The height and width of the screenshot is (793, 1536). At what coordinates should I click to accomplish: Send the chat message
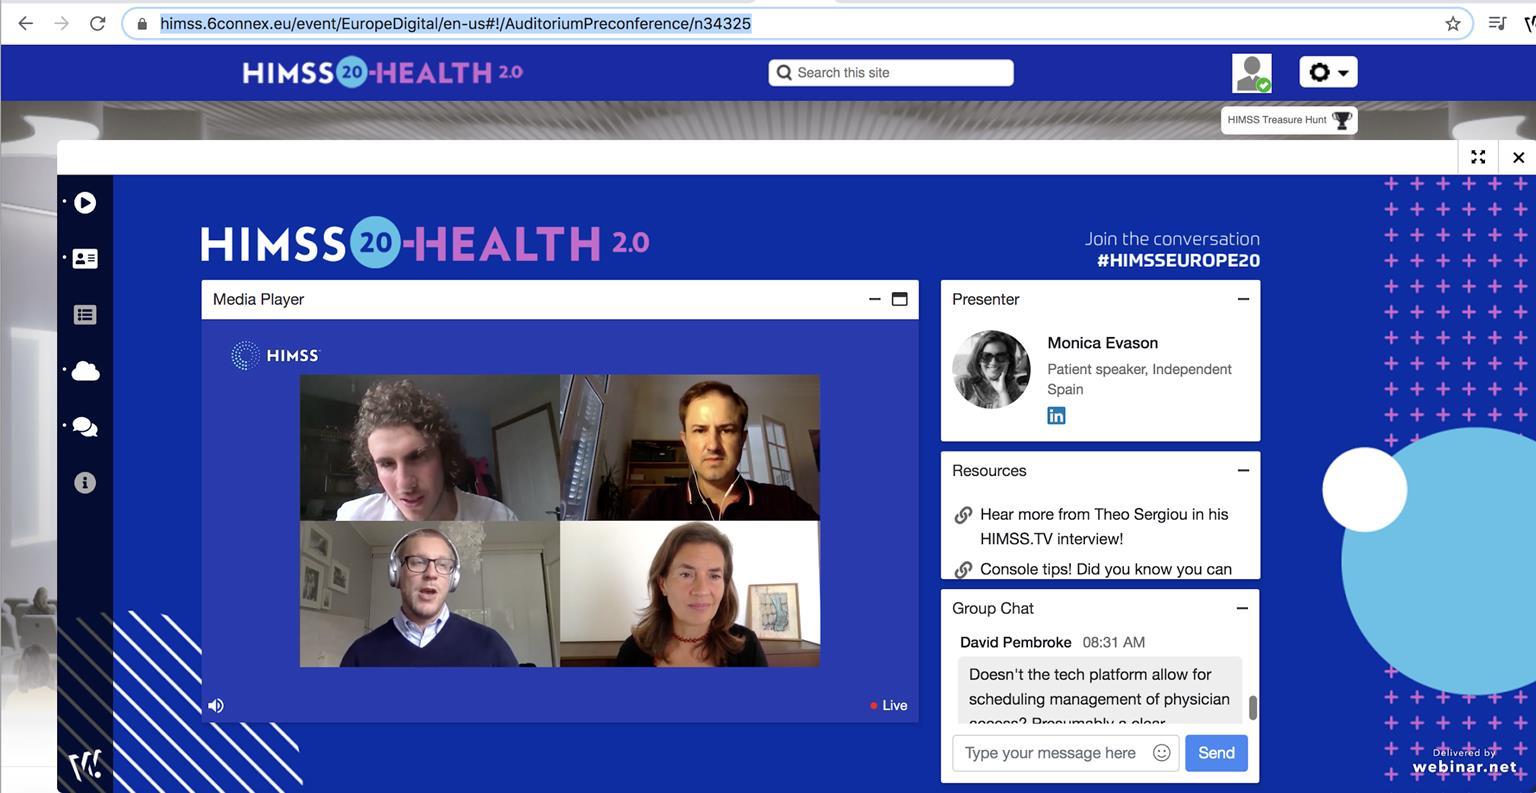coord(1216,753)
